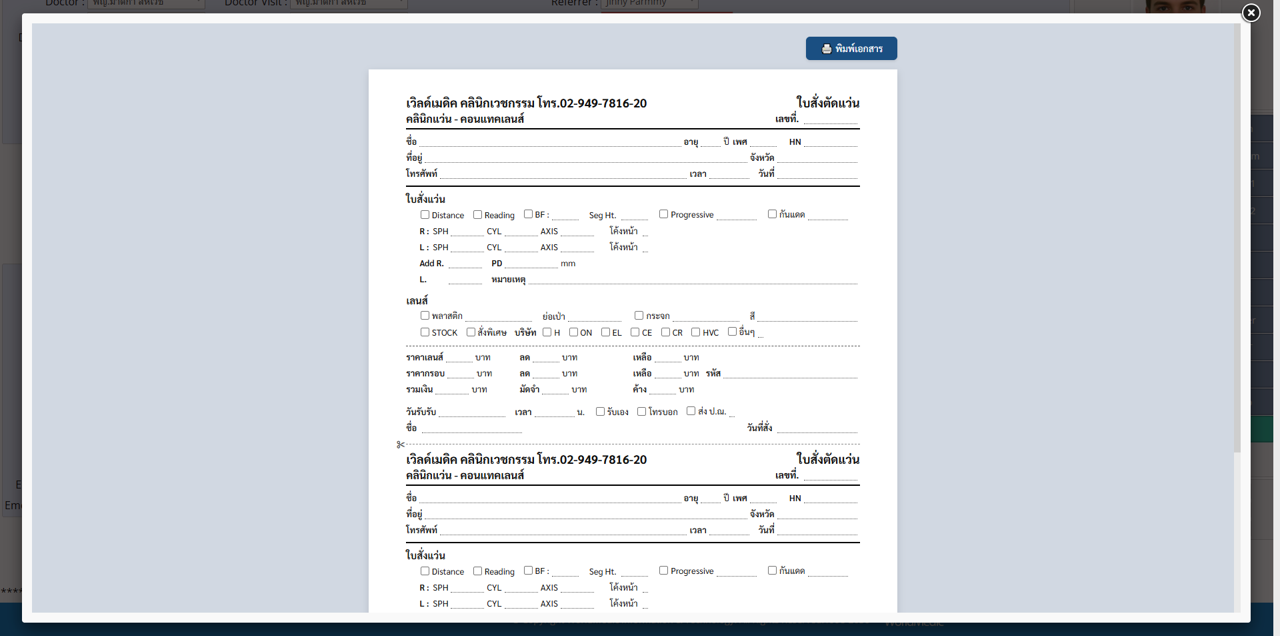
Task: Check the BF box in the first form copy
Action: (x=528, y=214)
